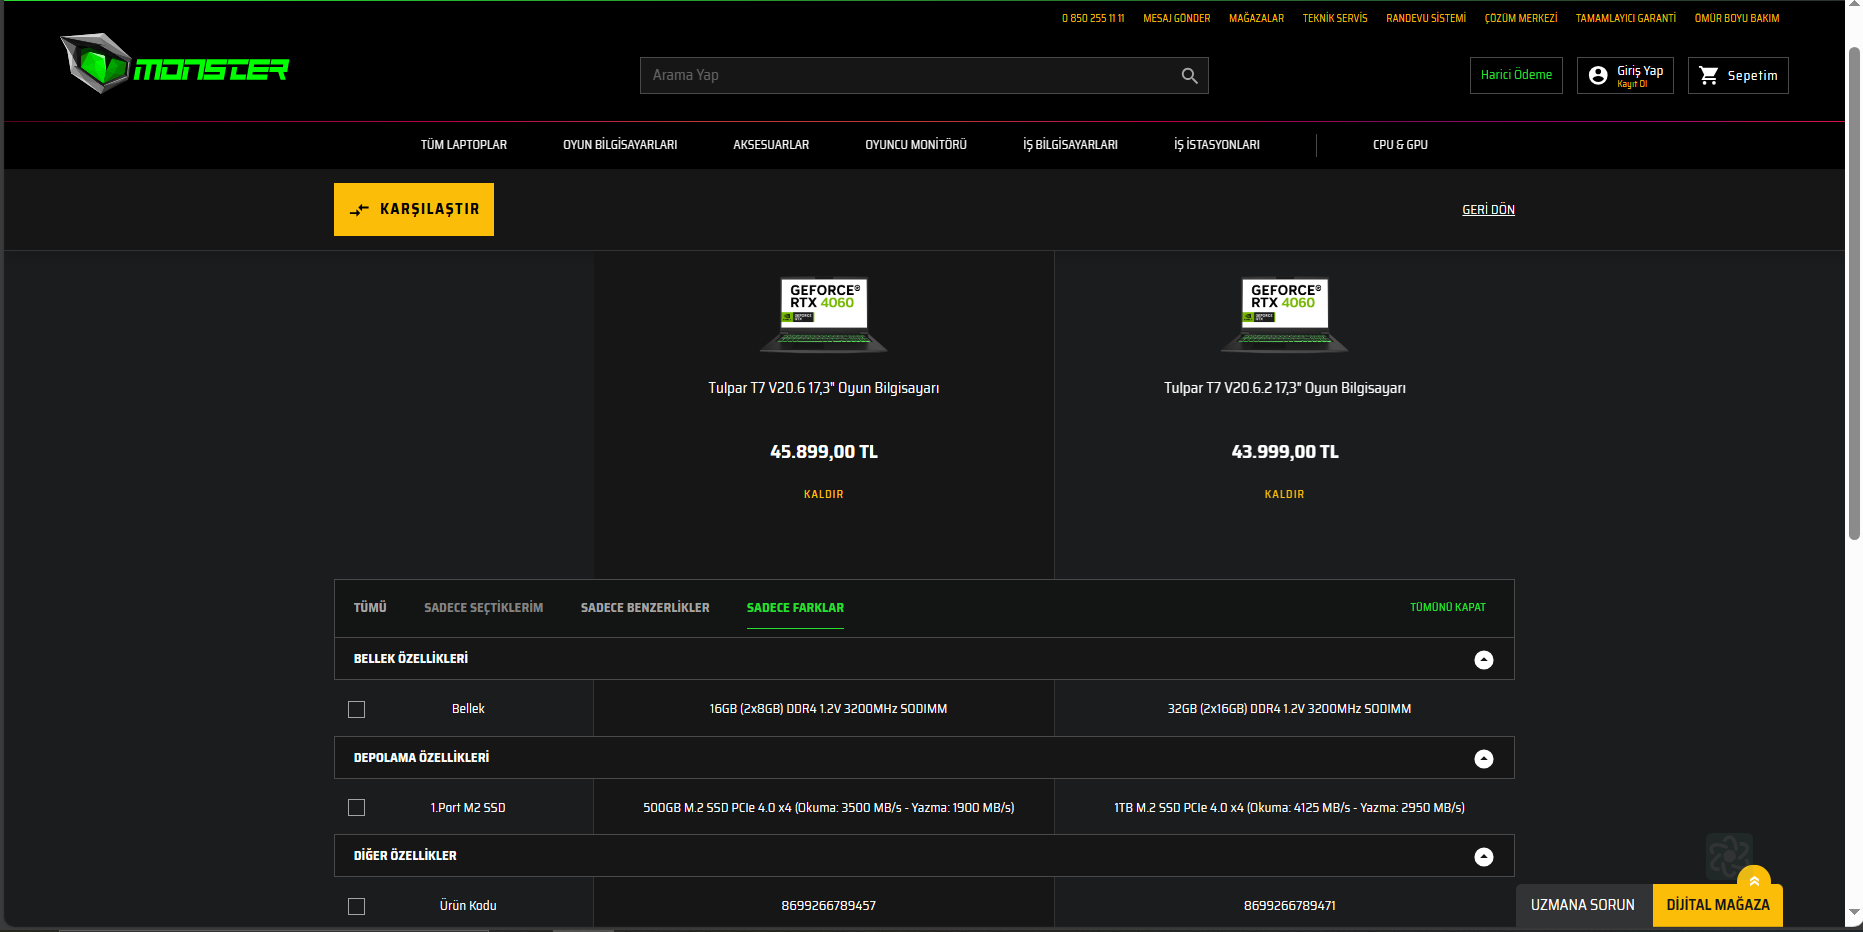Open Oyun Bilgisayarları menu
Screen dimensions: 1863x932
click(620, 145)
